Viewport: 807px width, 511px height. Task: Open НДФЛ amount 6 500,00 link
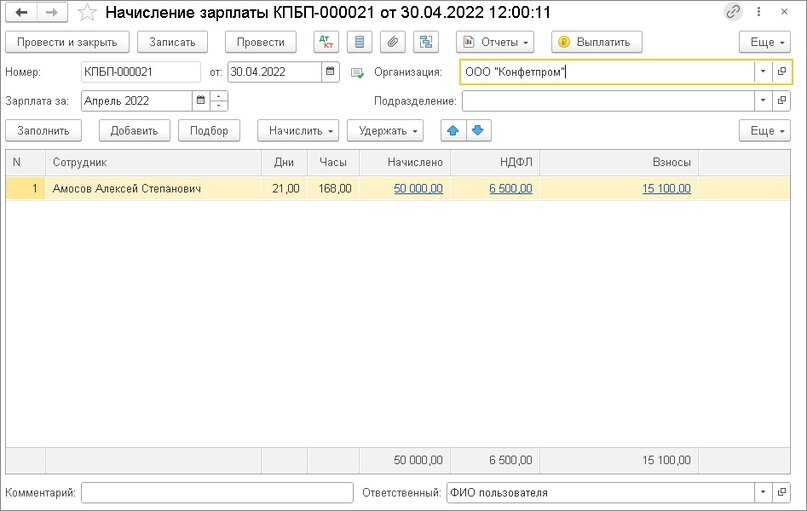pyautogui.click(x=511, y=189)
